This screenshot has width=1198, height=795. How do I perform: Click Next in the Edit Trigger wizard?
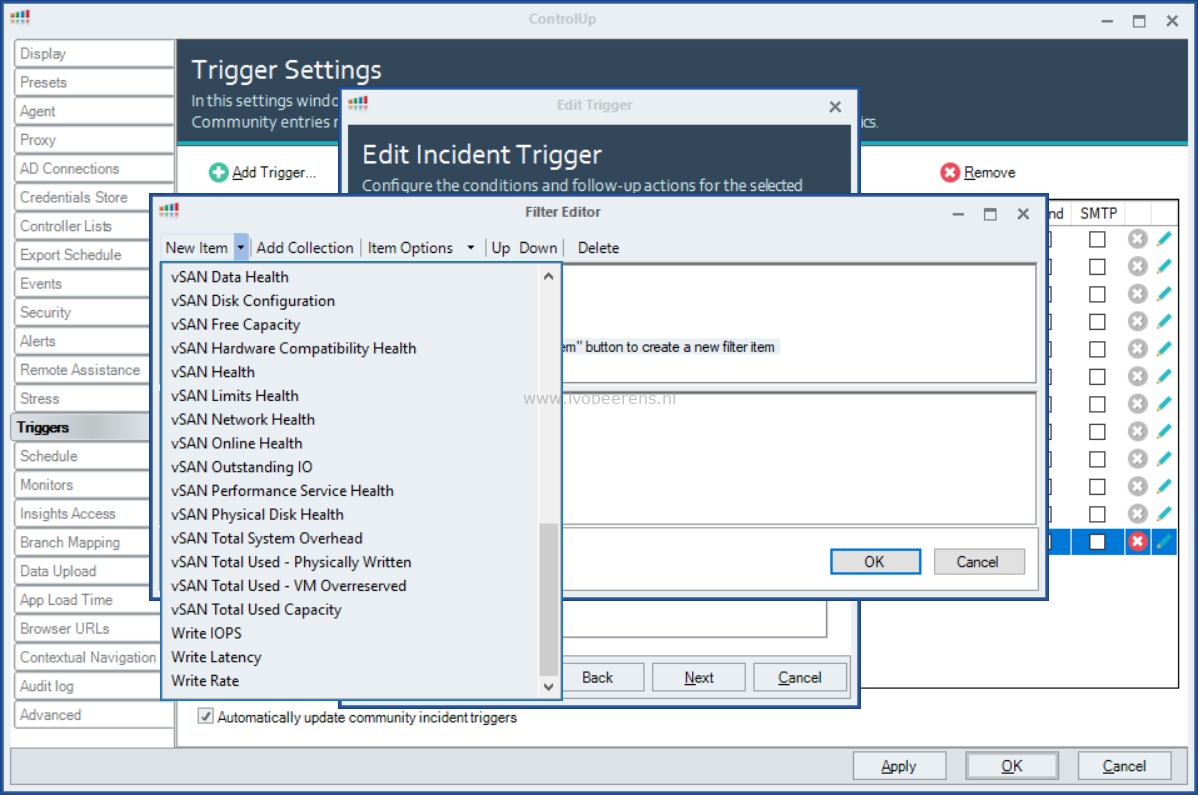[699, 677]
